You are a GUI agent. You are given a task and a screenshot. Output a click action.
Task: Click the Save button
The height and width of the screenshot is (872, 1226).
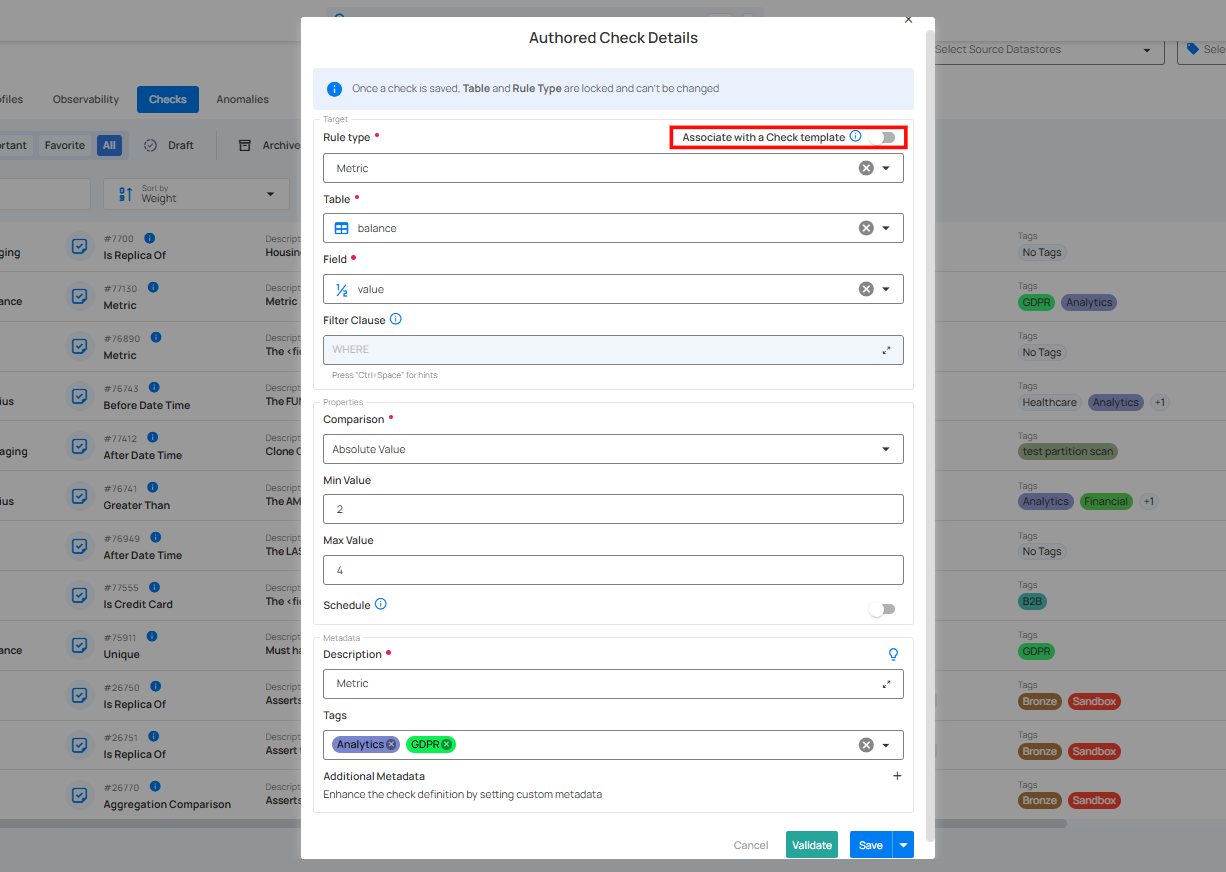pos(871,845)
